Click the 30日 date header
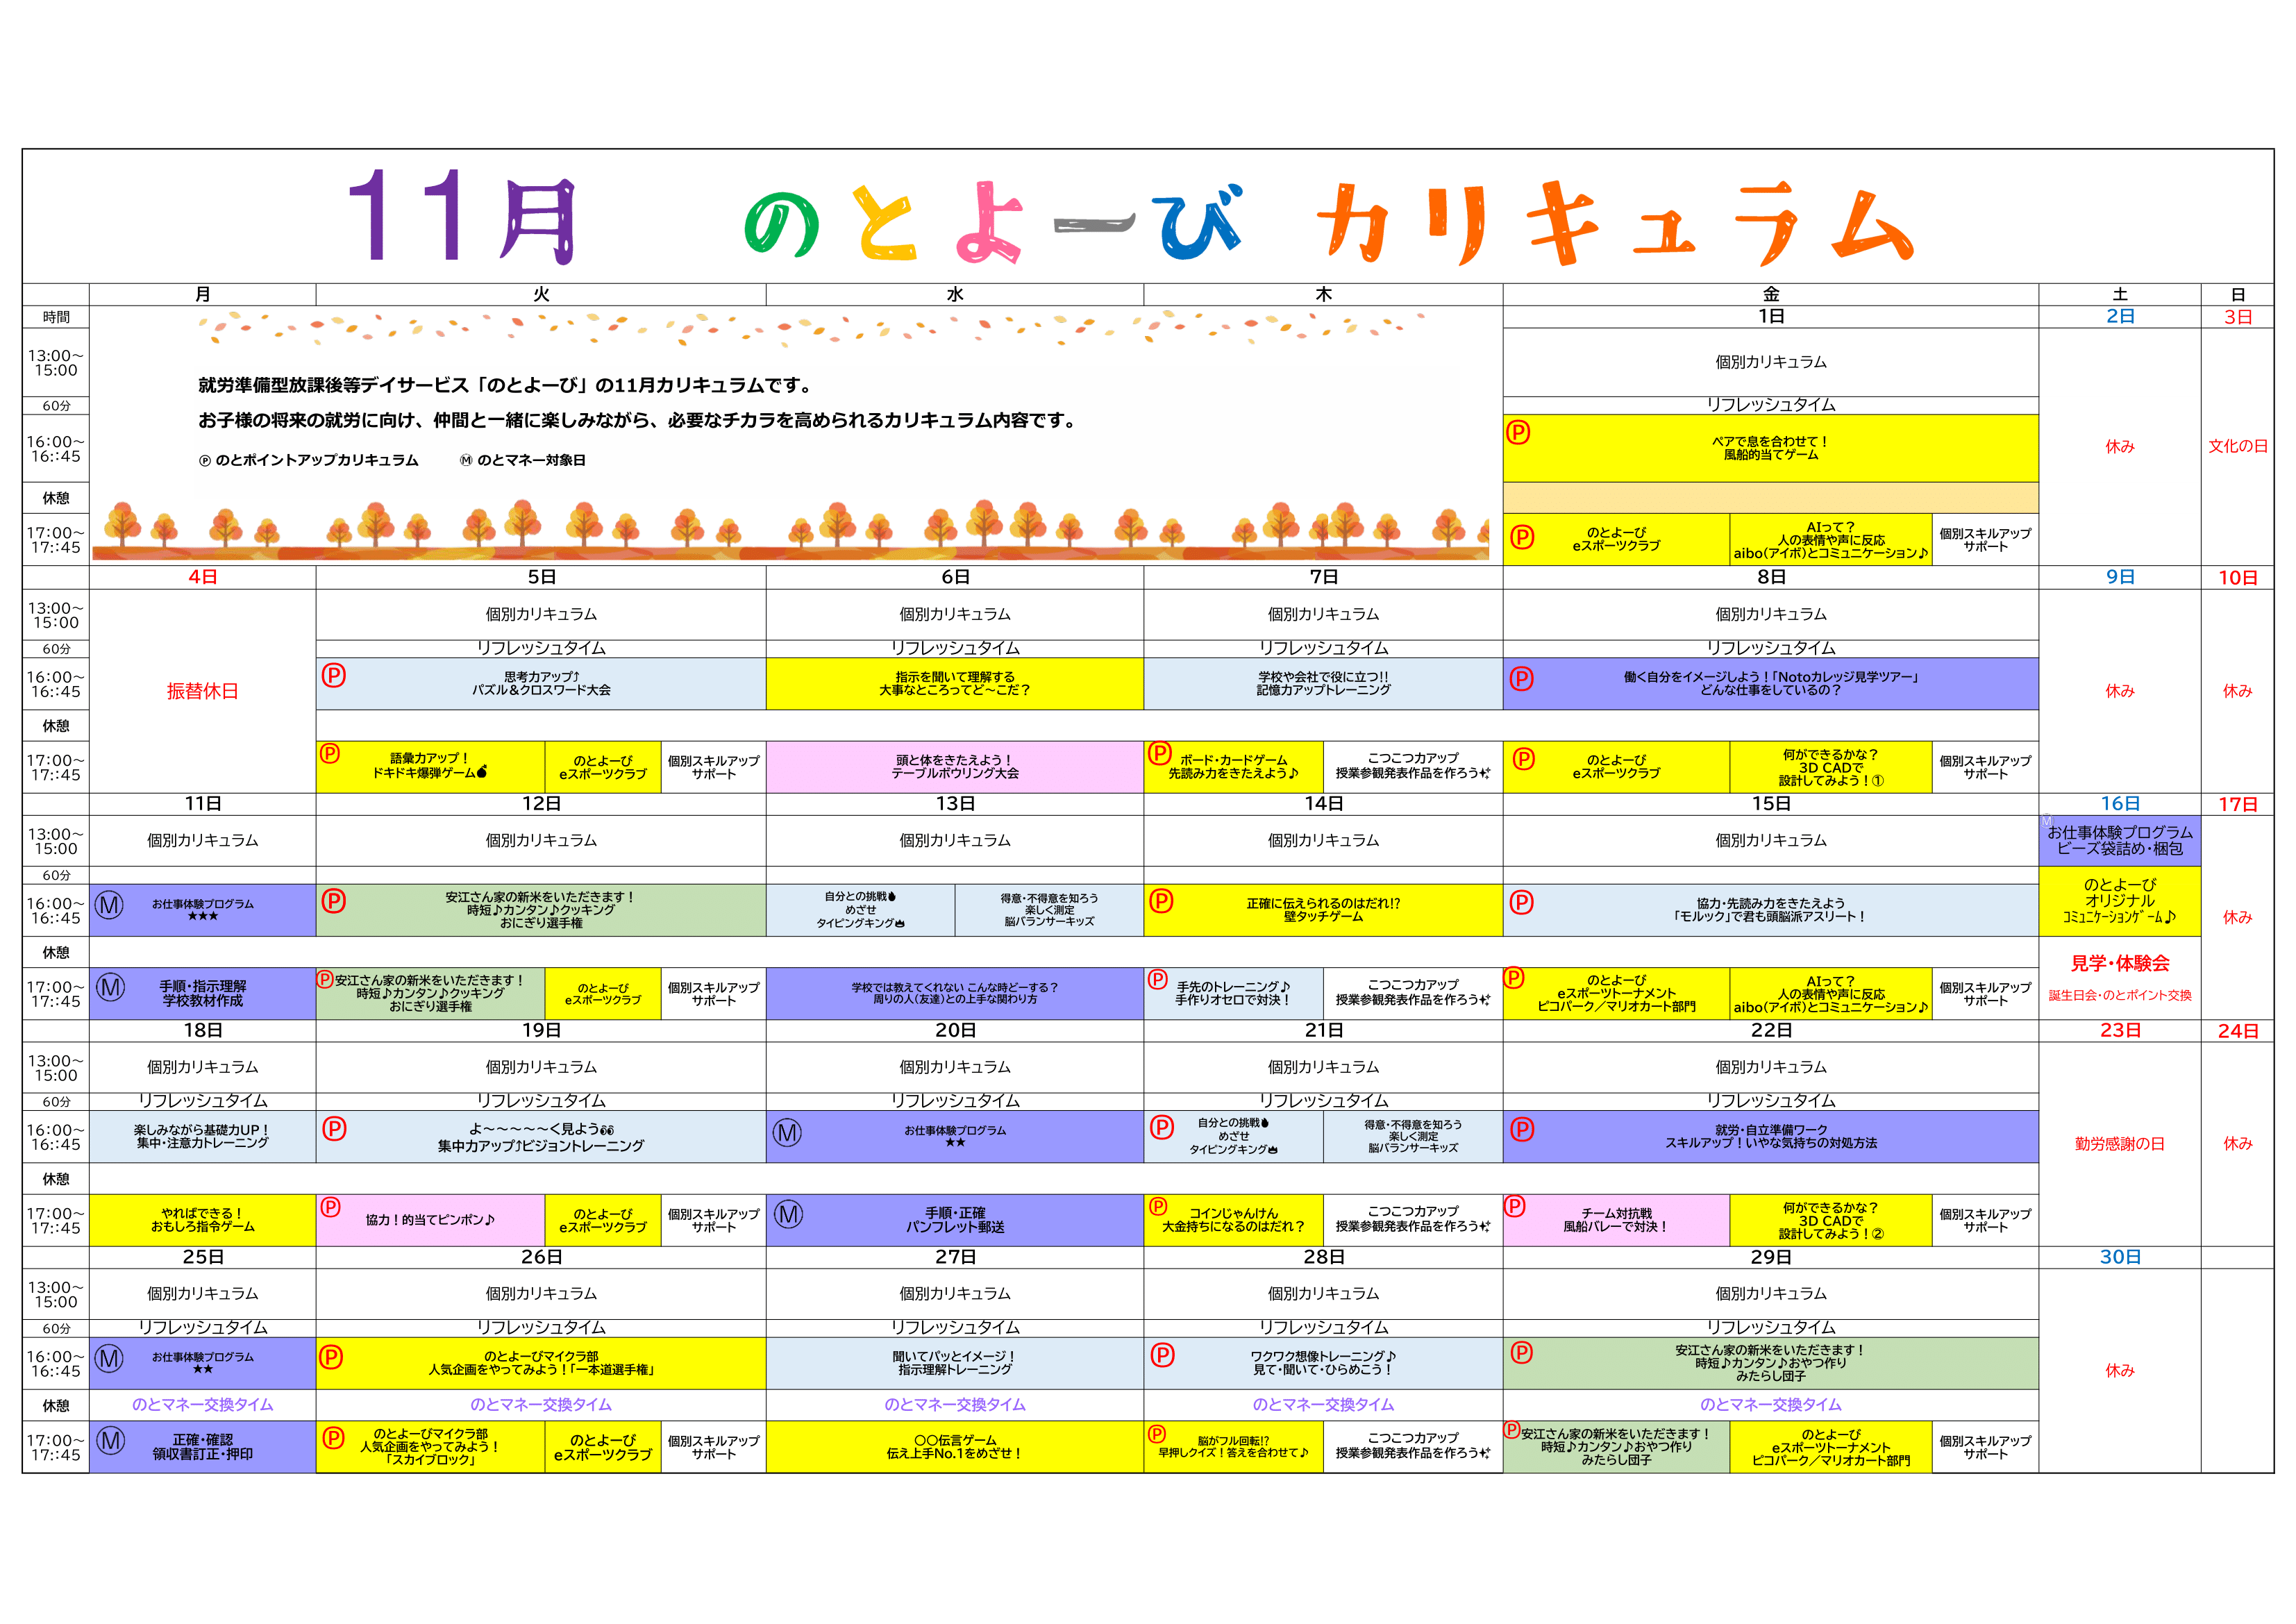Viewport: 2296px width, 1624px height. click(x=2120, y=1258)
